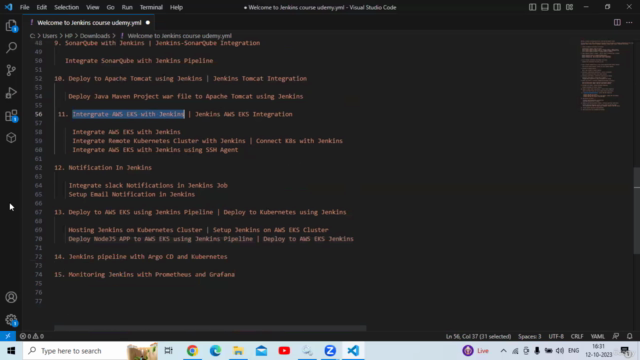640x360 pixels.
Task: Open the Explorer view in activity bar
Action: click(x=11, y=26)
